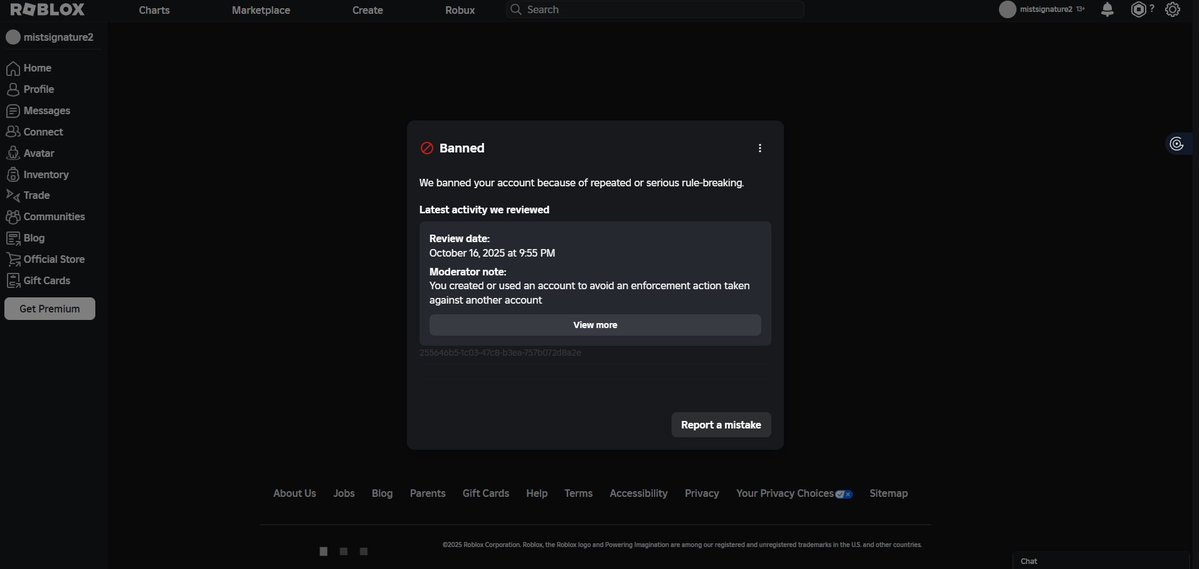Open the three-dot menu on Banned card
Viewport: 1199px width, 569px height.
pos(759,148)
